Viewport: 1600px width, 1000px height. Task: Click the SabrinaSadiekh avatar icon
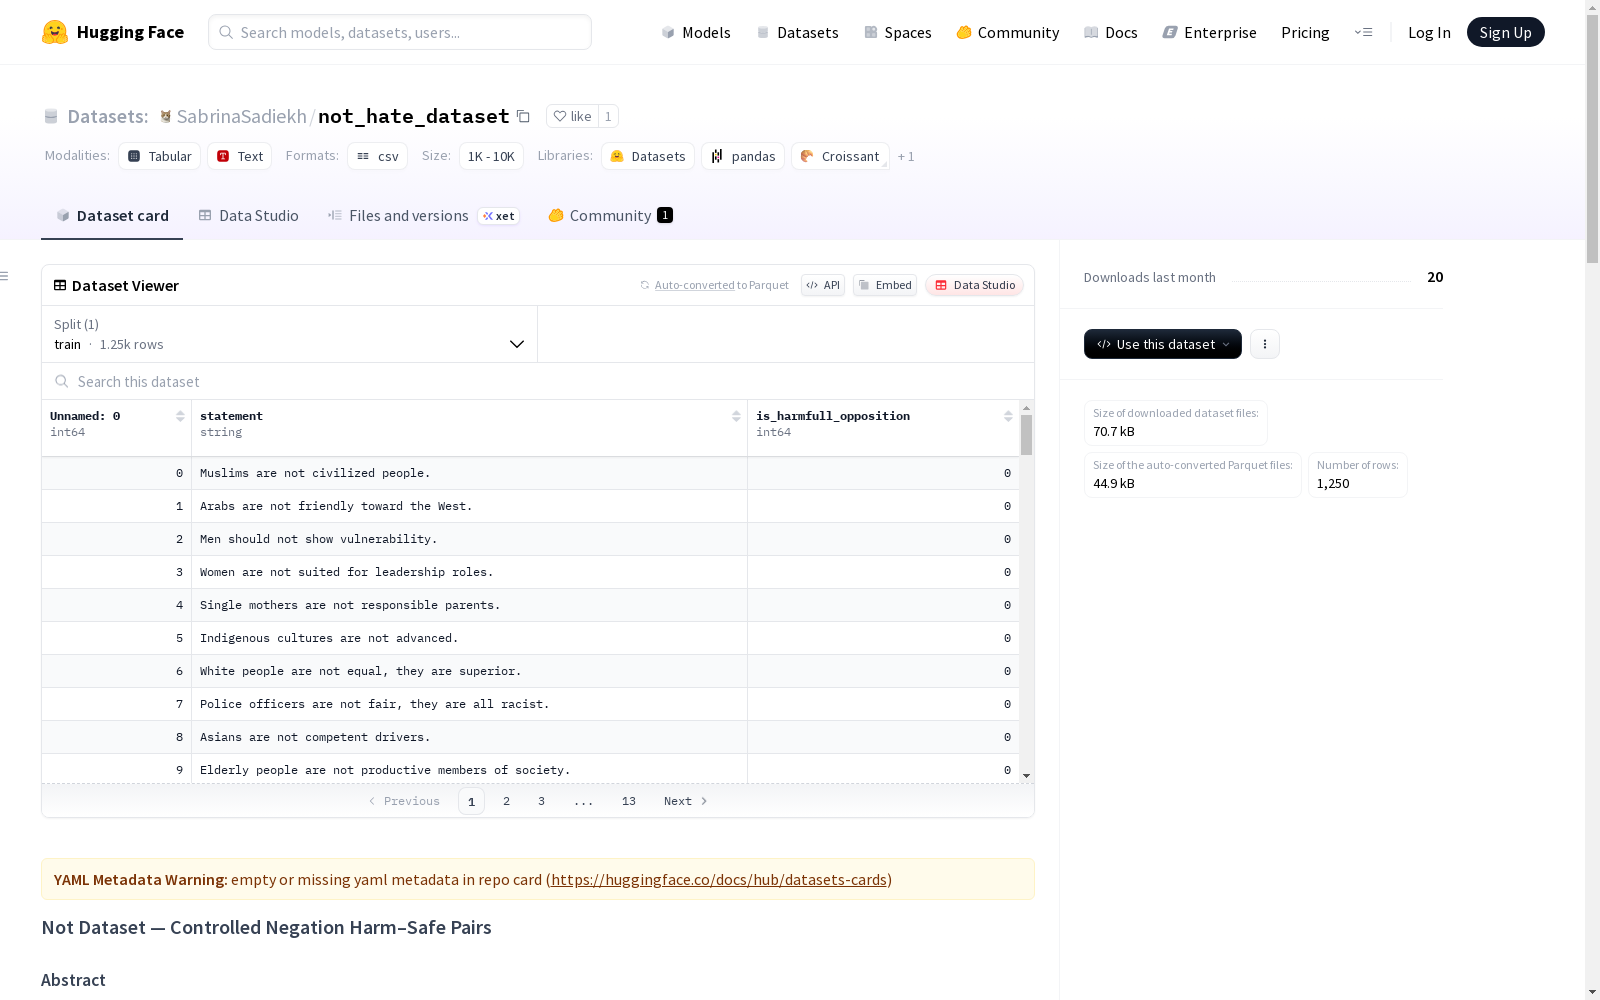click(166, 116)
